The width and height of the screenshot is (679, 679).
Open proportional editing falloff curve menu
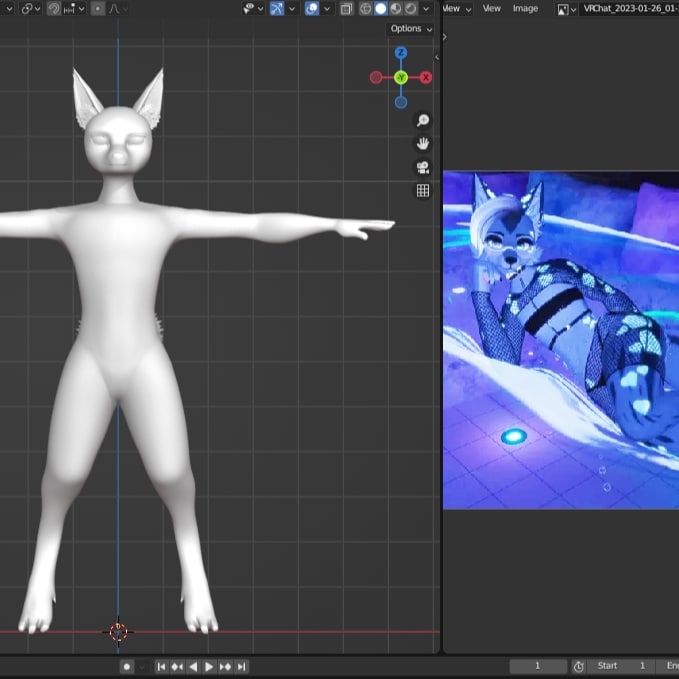117,9
